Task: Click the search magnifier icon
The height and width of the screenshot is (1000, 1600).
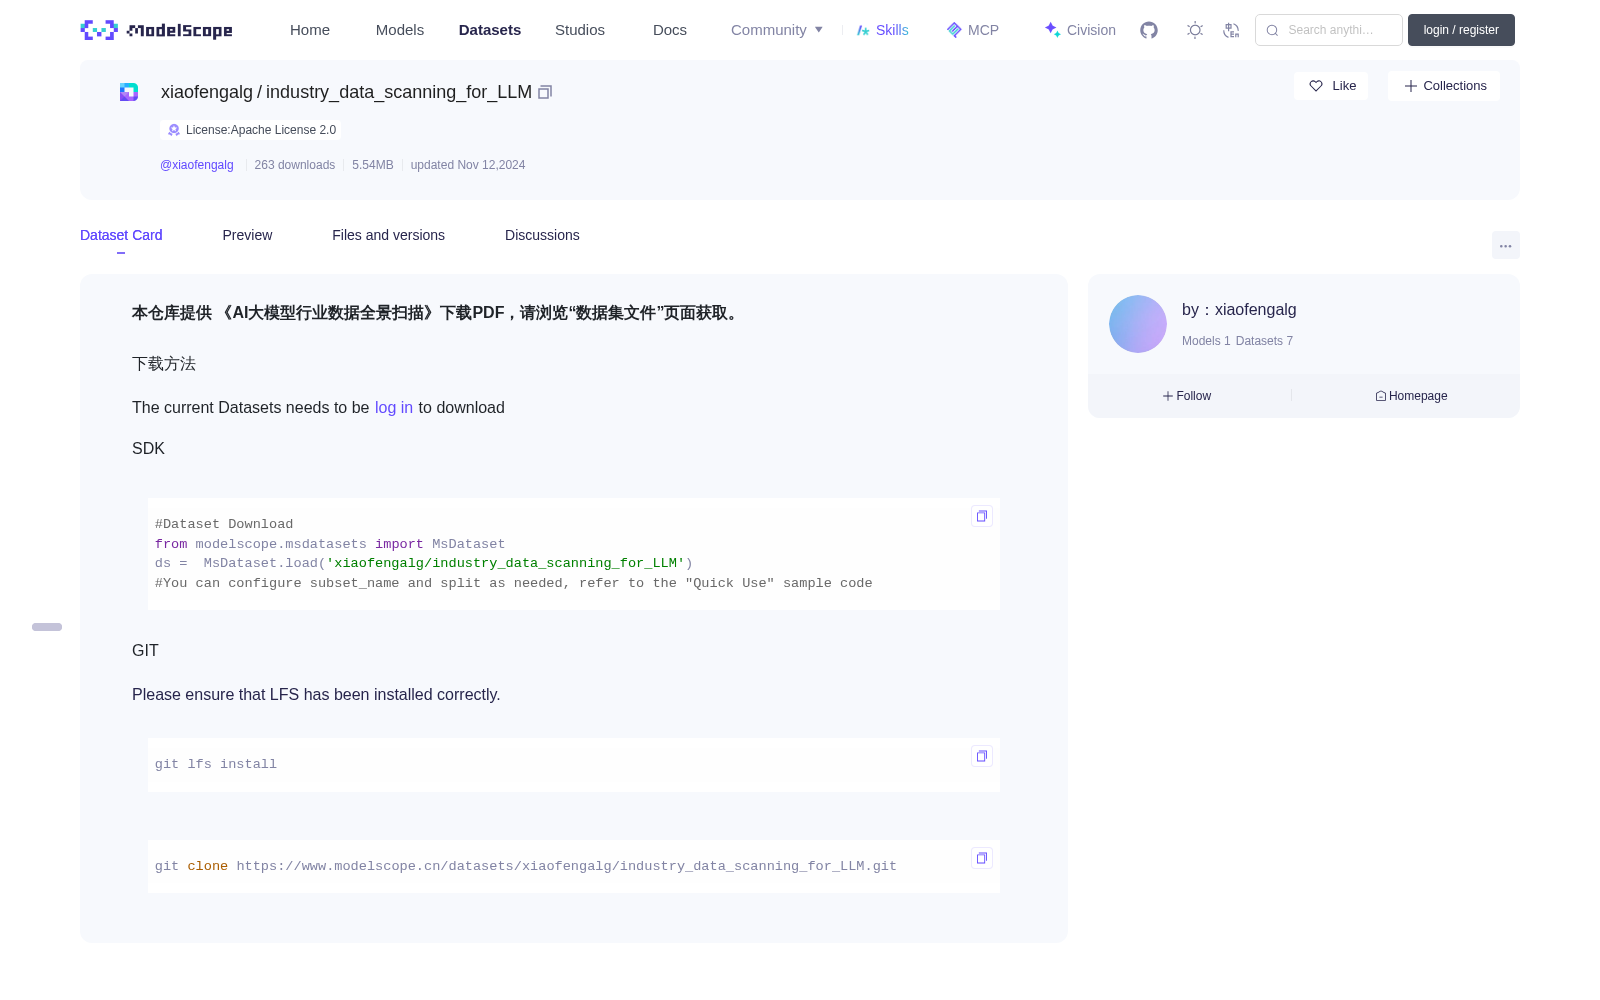Action: click(x=1272, y=30)
